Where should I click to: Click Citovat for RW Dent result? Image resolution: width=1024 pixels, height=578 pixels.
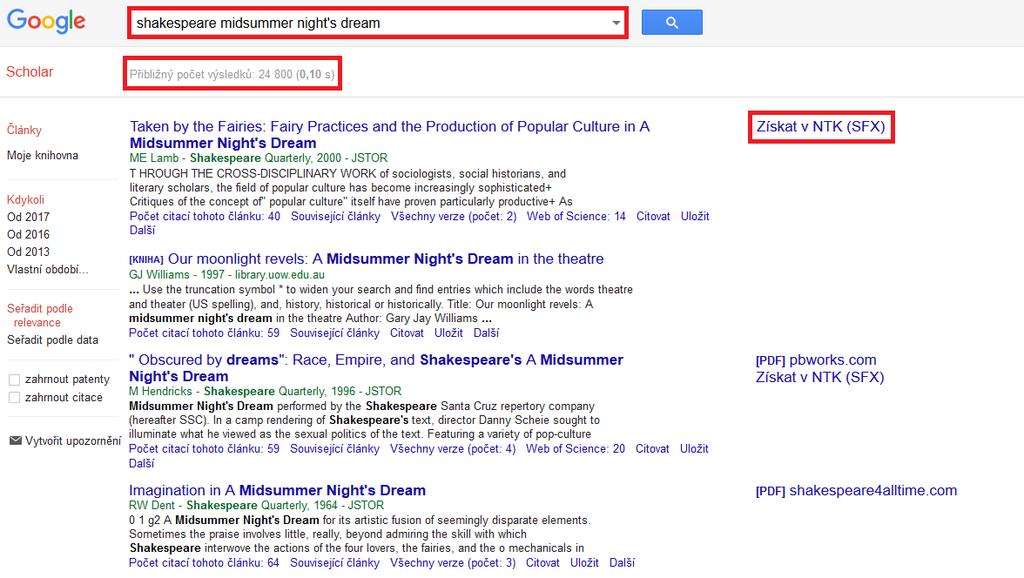(543, 562)
